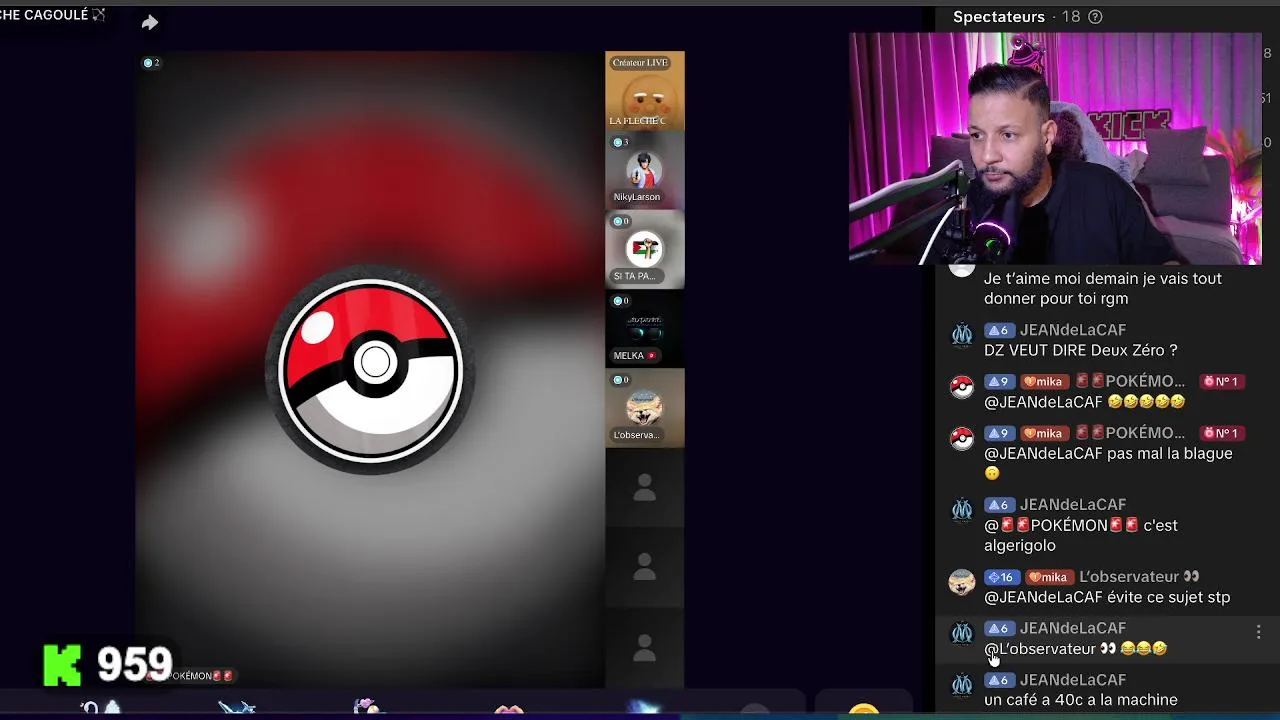
Task: Click the level 16 badge next to L'observateur
Action: pyautogui.click(x=1000, y=577)
